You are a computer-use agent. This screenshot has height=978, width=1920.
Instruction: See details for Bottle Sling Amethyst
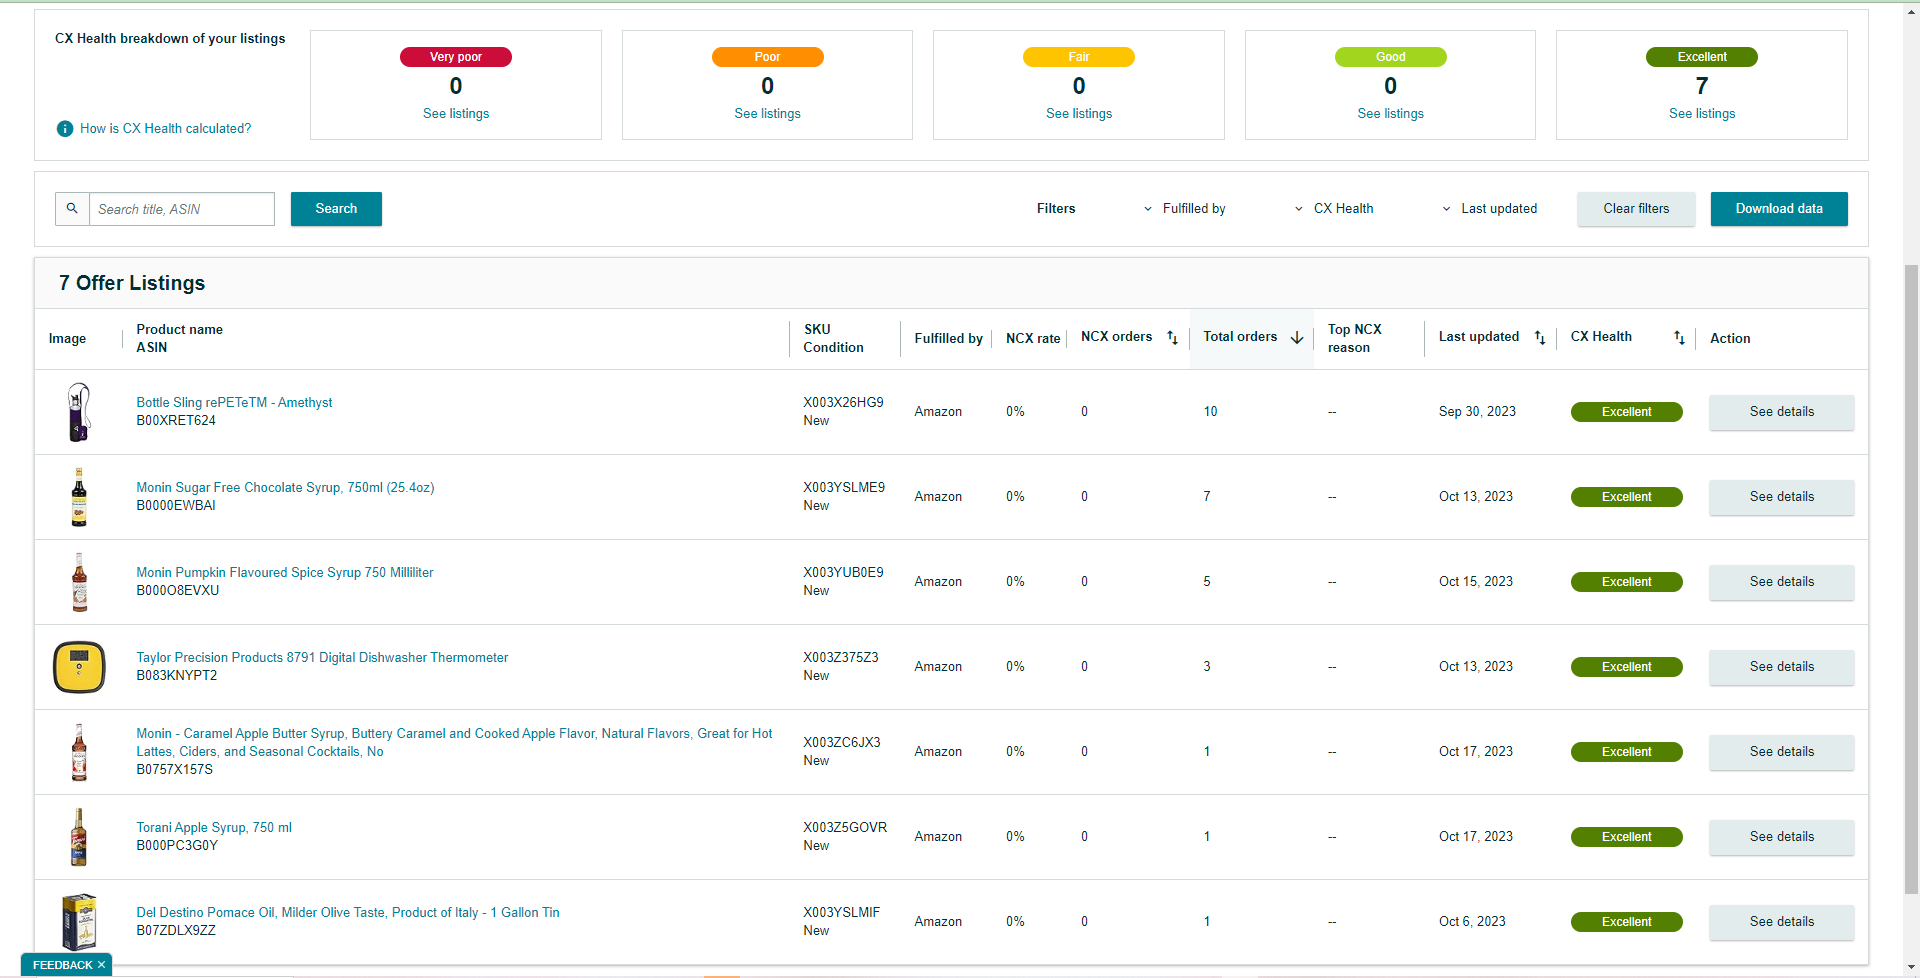[x=1782, y=412]
